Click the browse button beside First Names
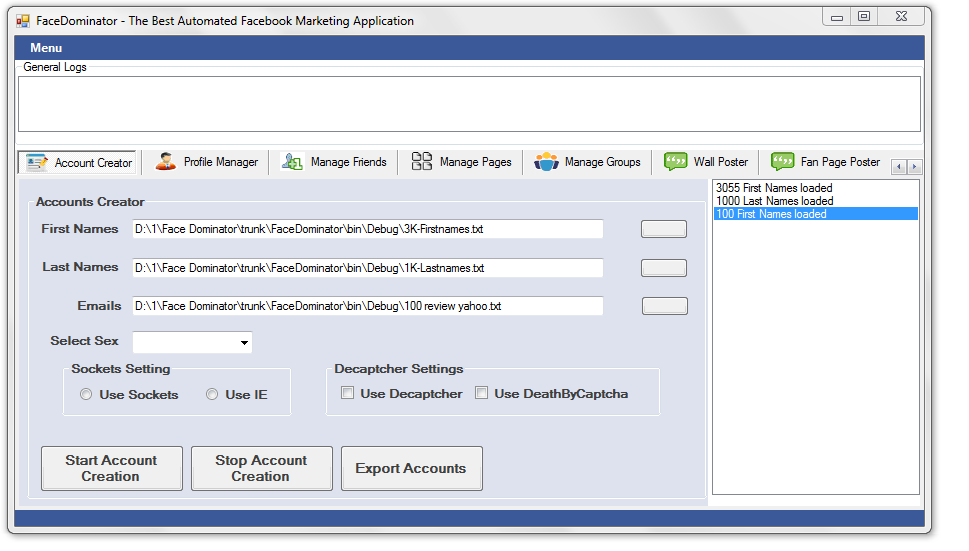969x551 pixels. 664,229
